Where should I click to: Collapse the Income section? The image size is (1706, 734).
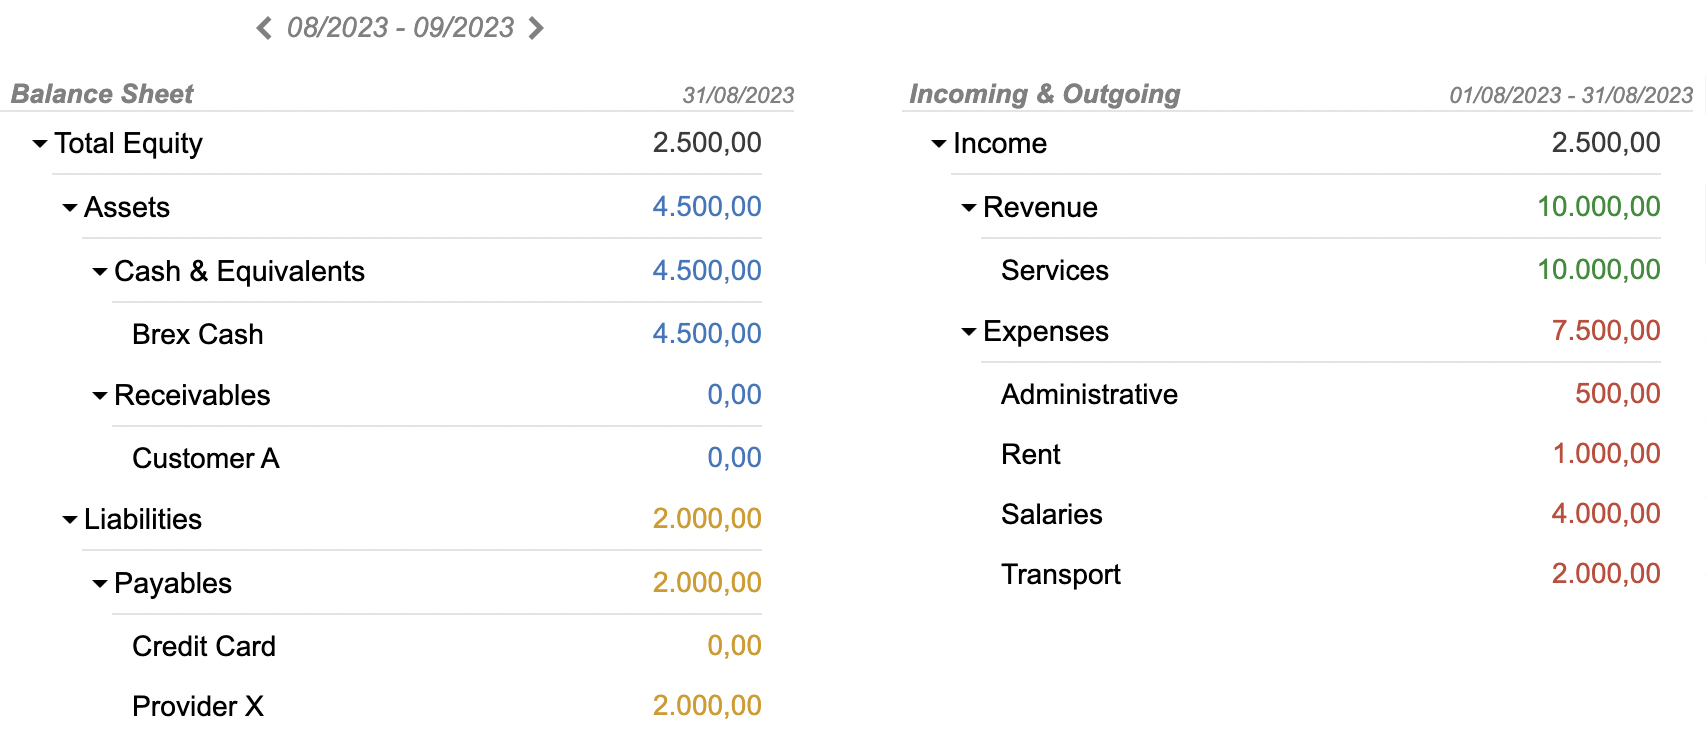938,144
